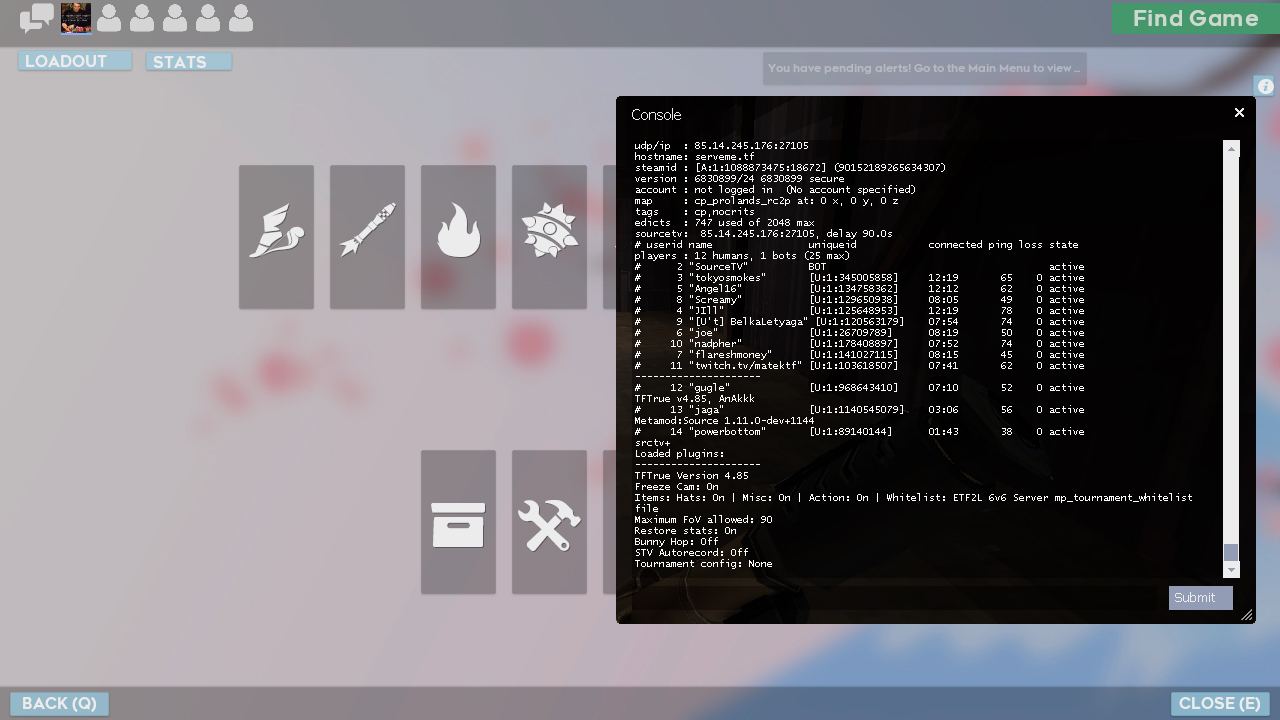Viewport: 1280px width, 720px height.
Task: Select the Scout class loadout icon
Action: point(276,237)
